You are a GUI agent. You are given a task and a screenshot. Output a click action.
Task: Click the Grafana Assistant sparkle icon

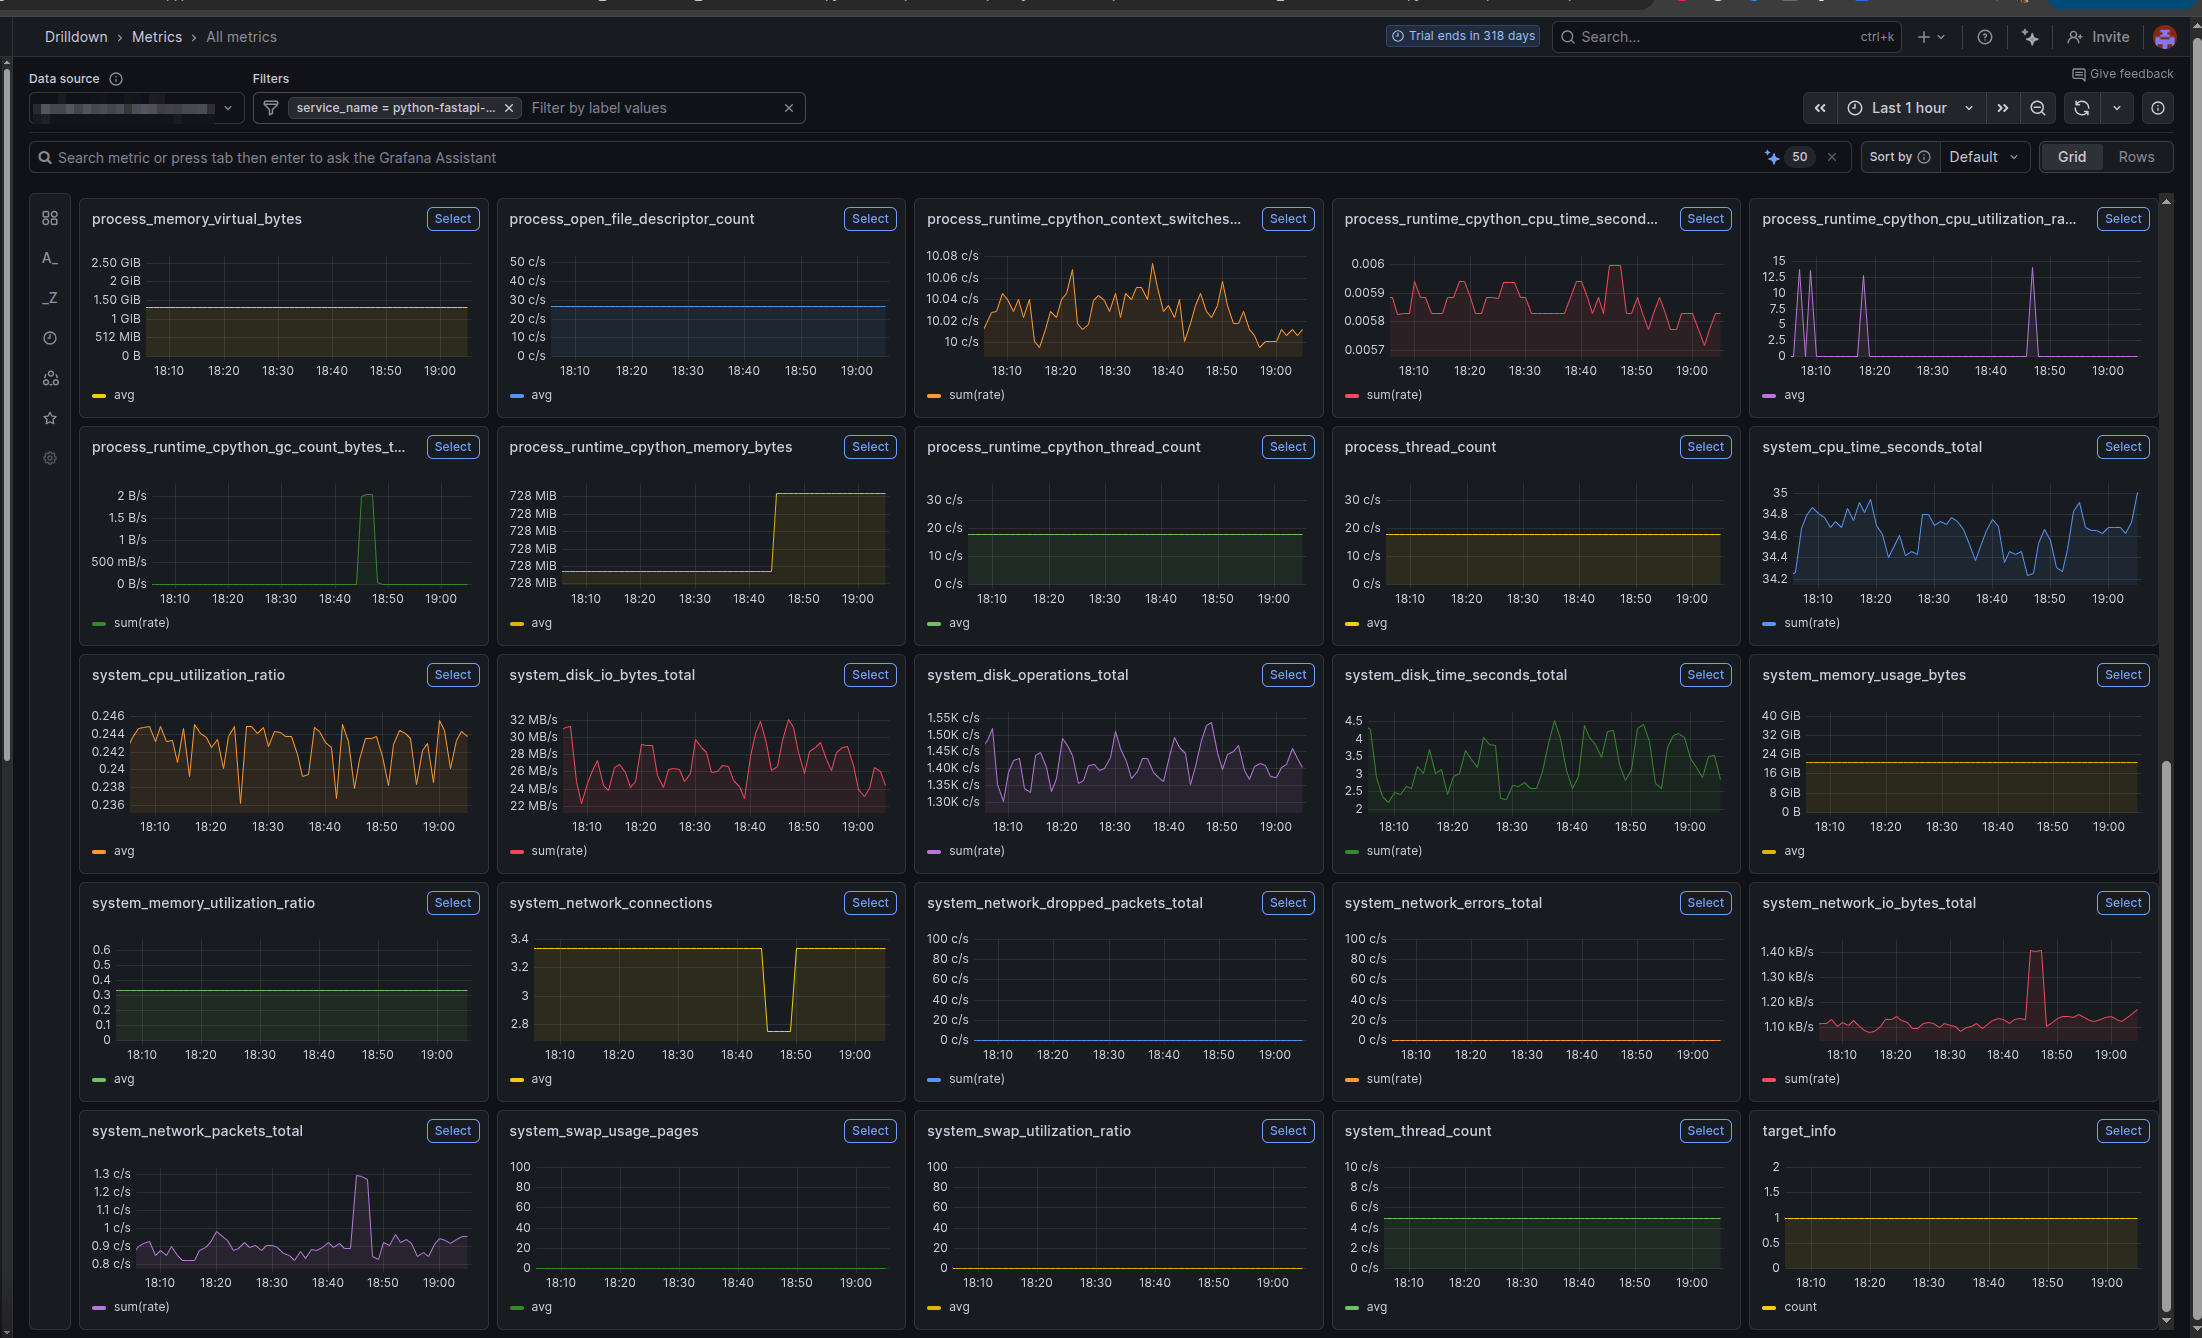tap(1771, 157)
